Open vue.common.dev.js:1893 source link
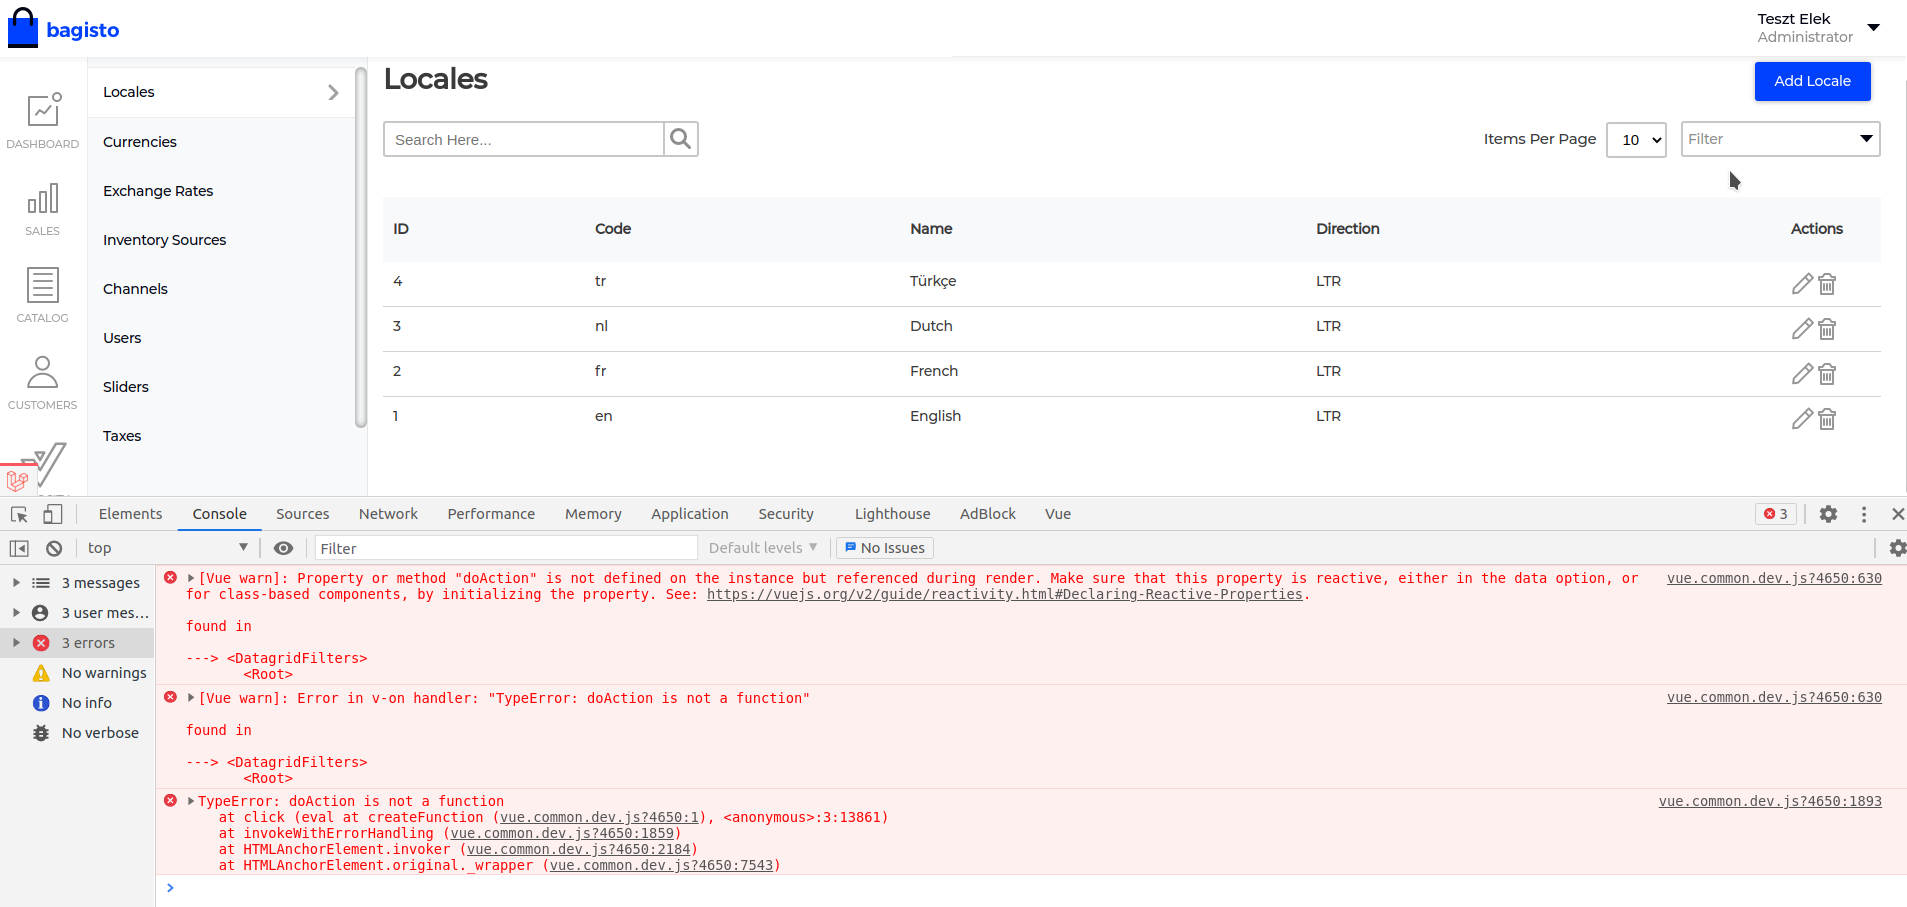 pyautogui.click(x=1770, y=801)
